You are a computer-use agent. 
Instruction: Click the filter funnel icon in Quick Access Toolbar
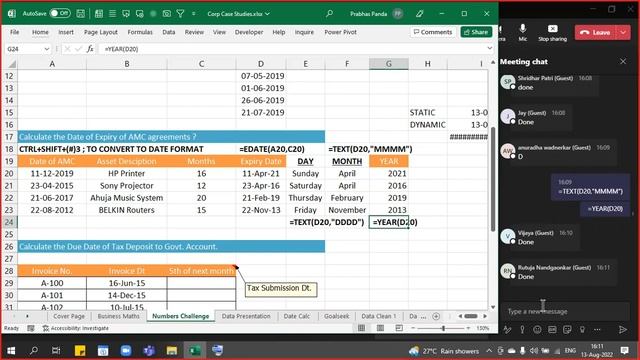180,13
